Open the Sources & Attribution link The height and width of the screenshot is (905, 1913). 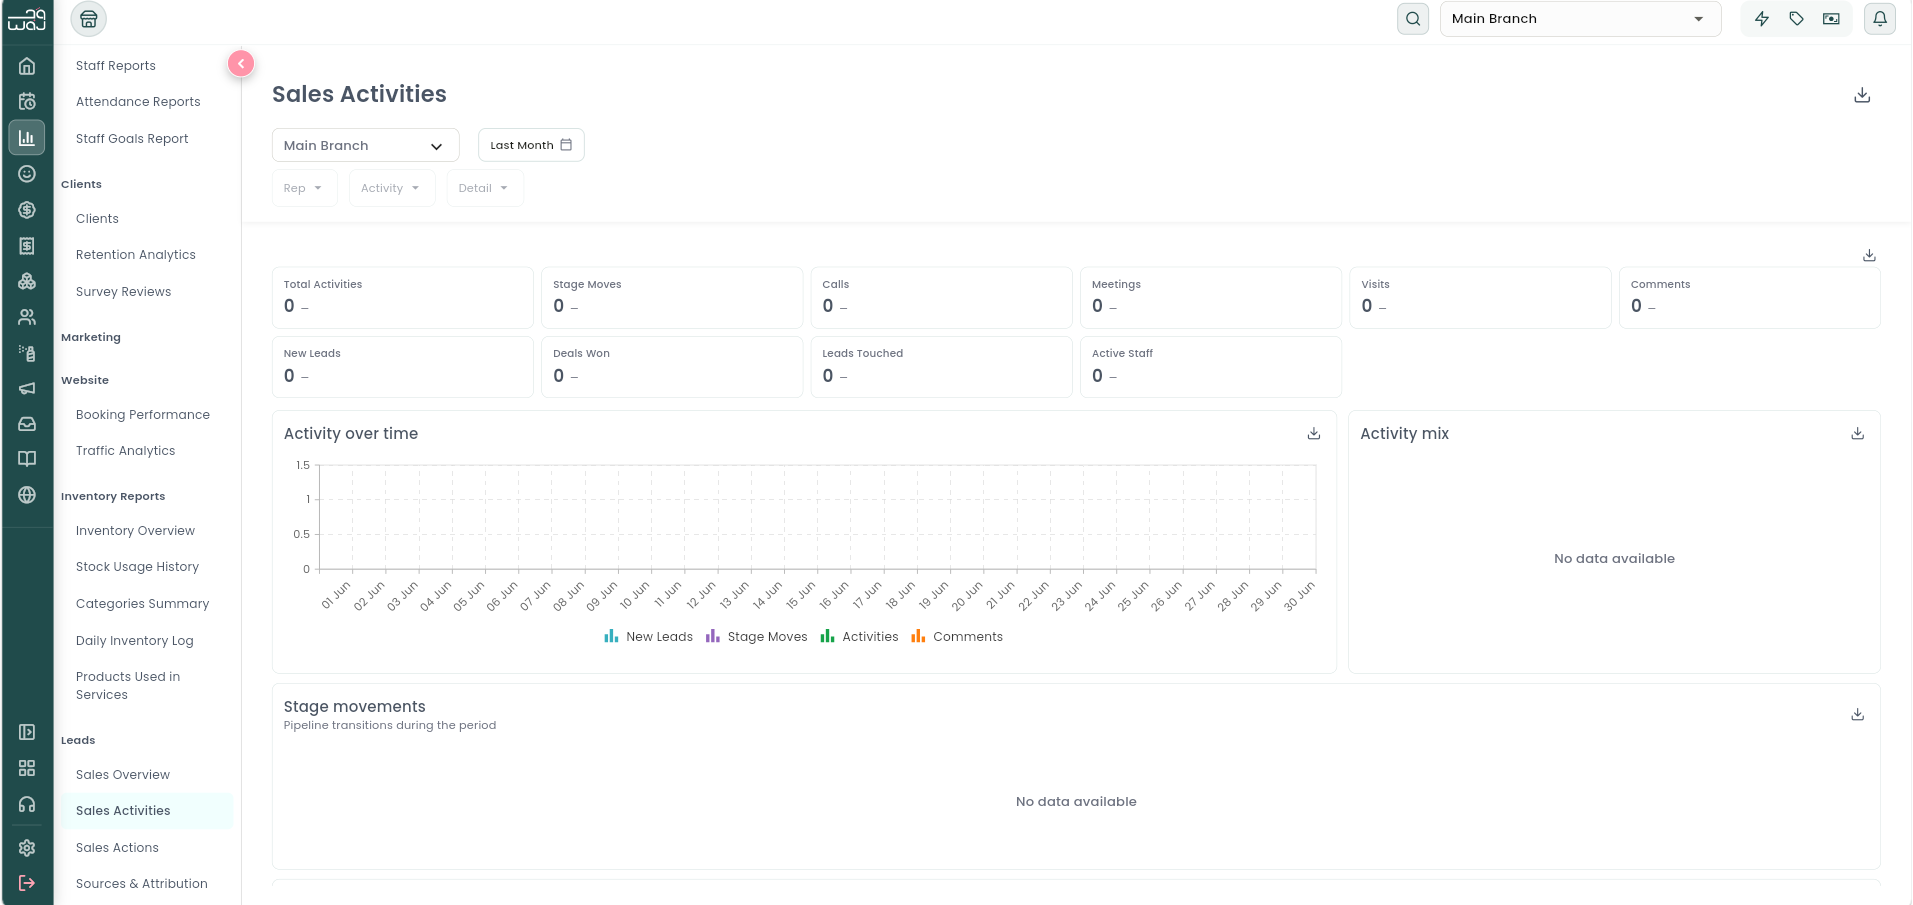(142, 883)
